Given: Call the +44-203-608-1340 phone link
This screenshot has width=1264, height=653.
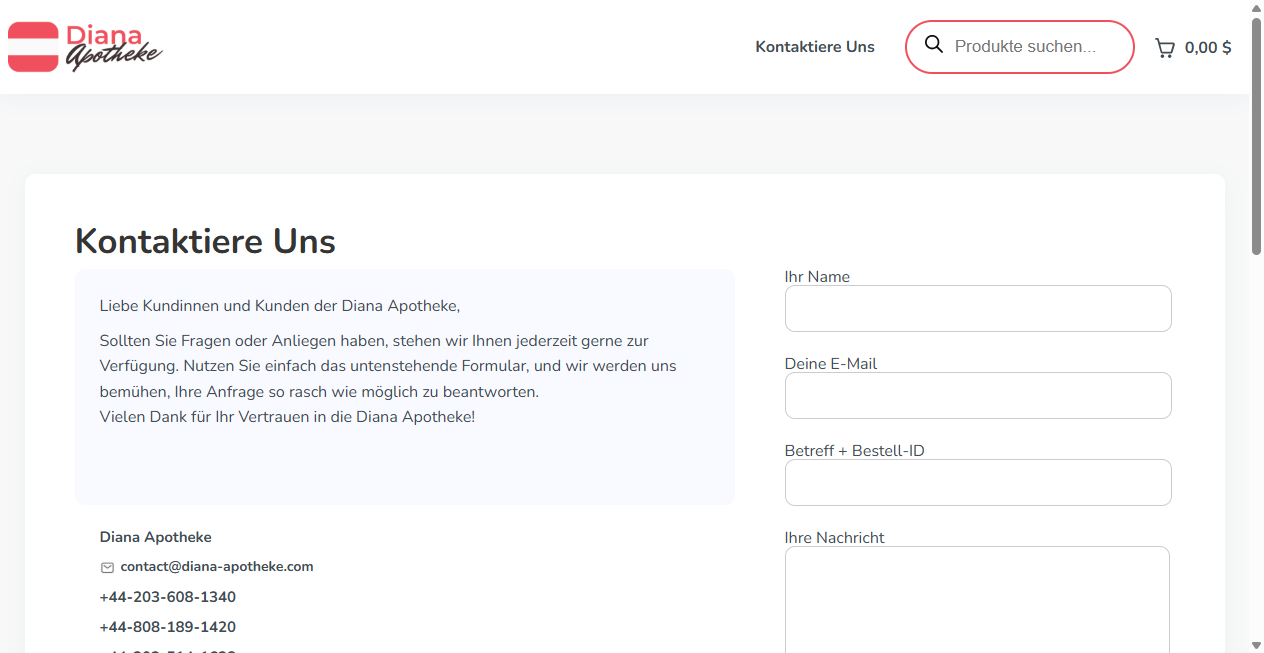Looking at the screenshot, I should click(167, 597).
